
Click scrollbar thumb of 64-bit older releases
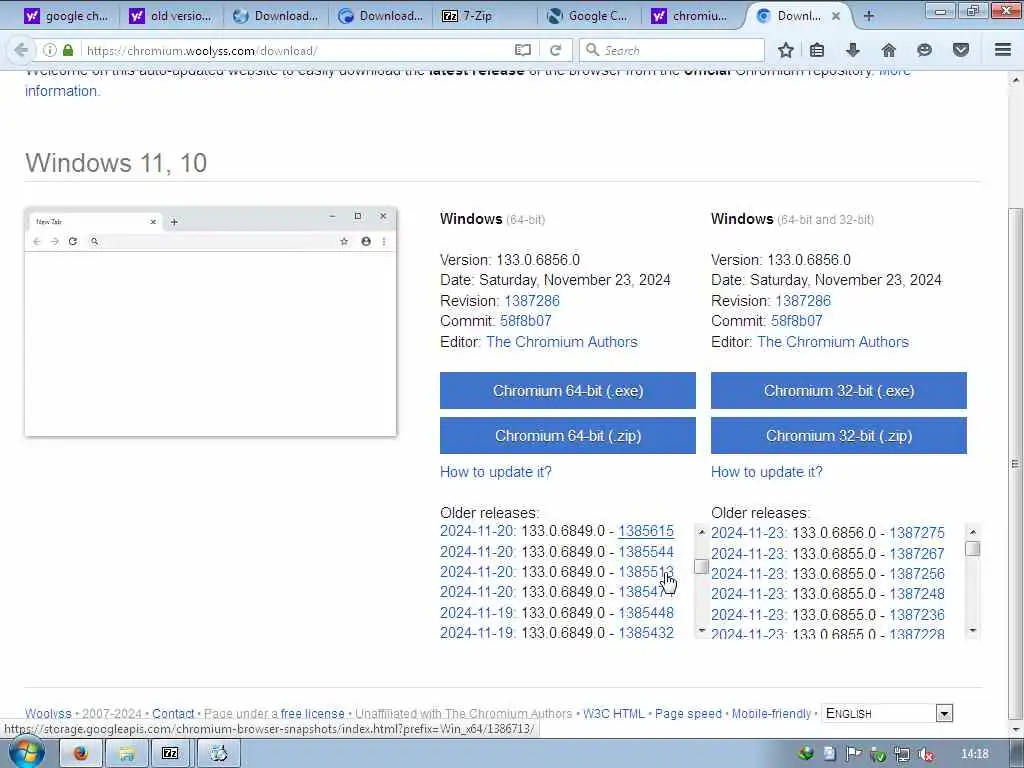(701, 566)
